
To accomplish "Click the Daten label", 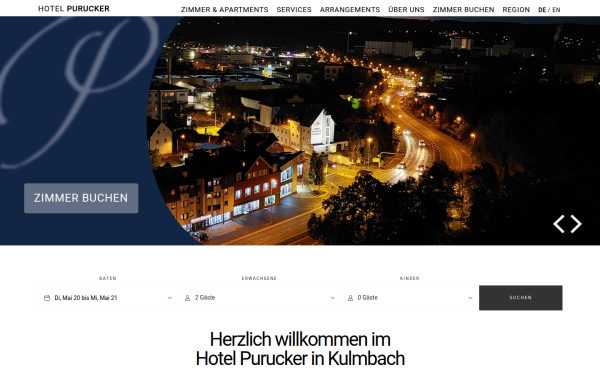I will 108,278.
